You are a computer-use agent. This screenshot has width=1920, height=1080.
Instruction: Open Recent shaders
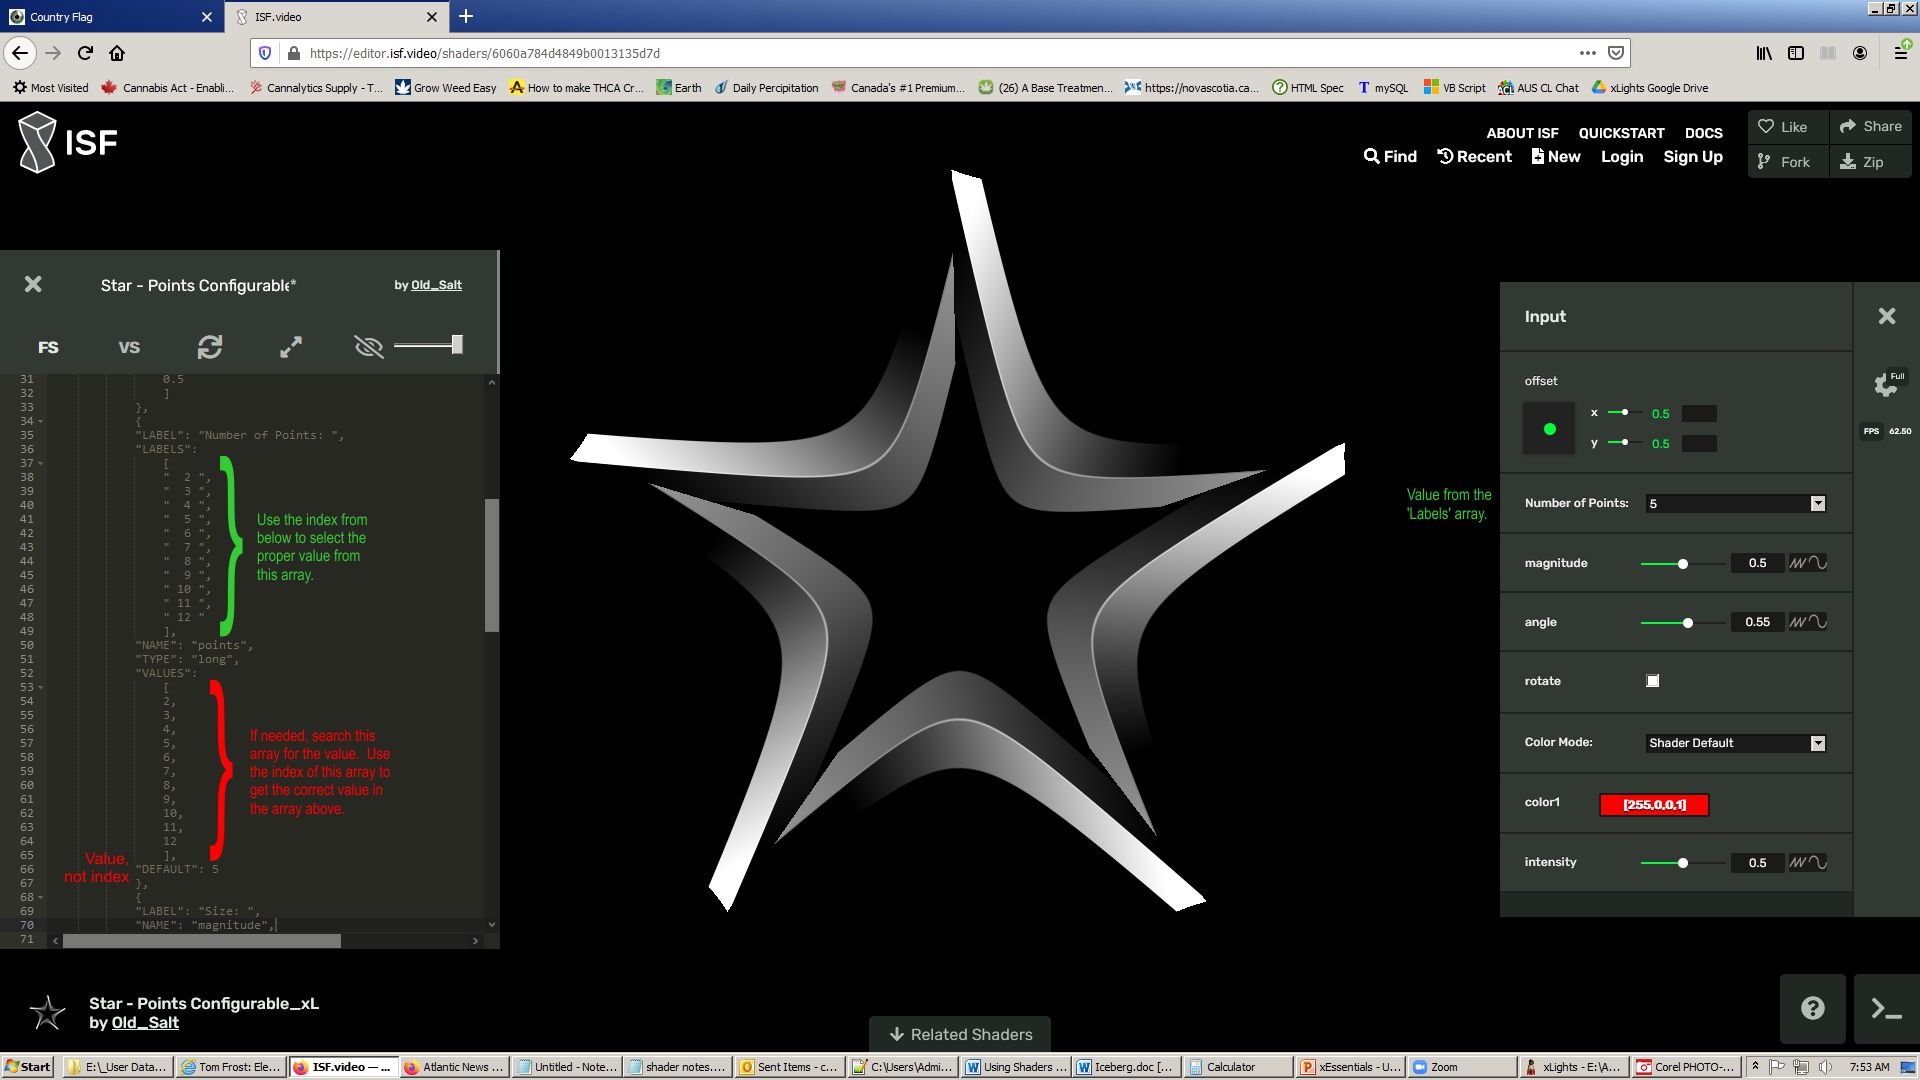tap(1474, 157)
